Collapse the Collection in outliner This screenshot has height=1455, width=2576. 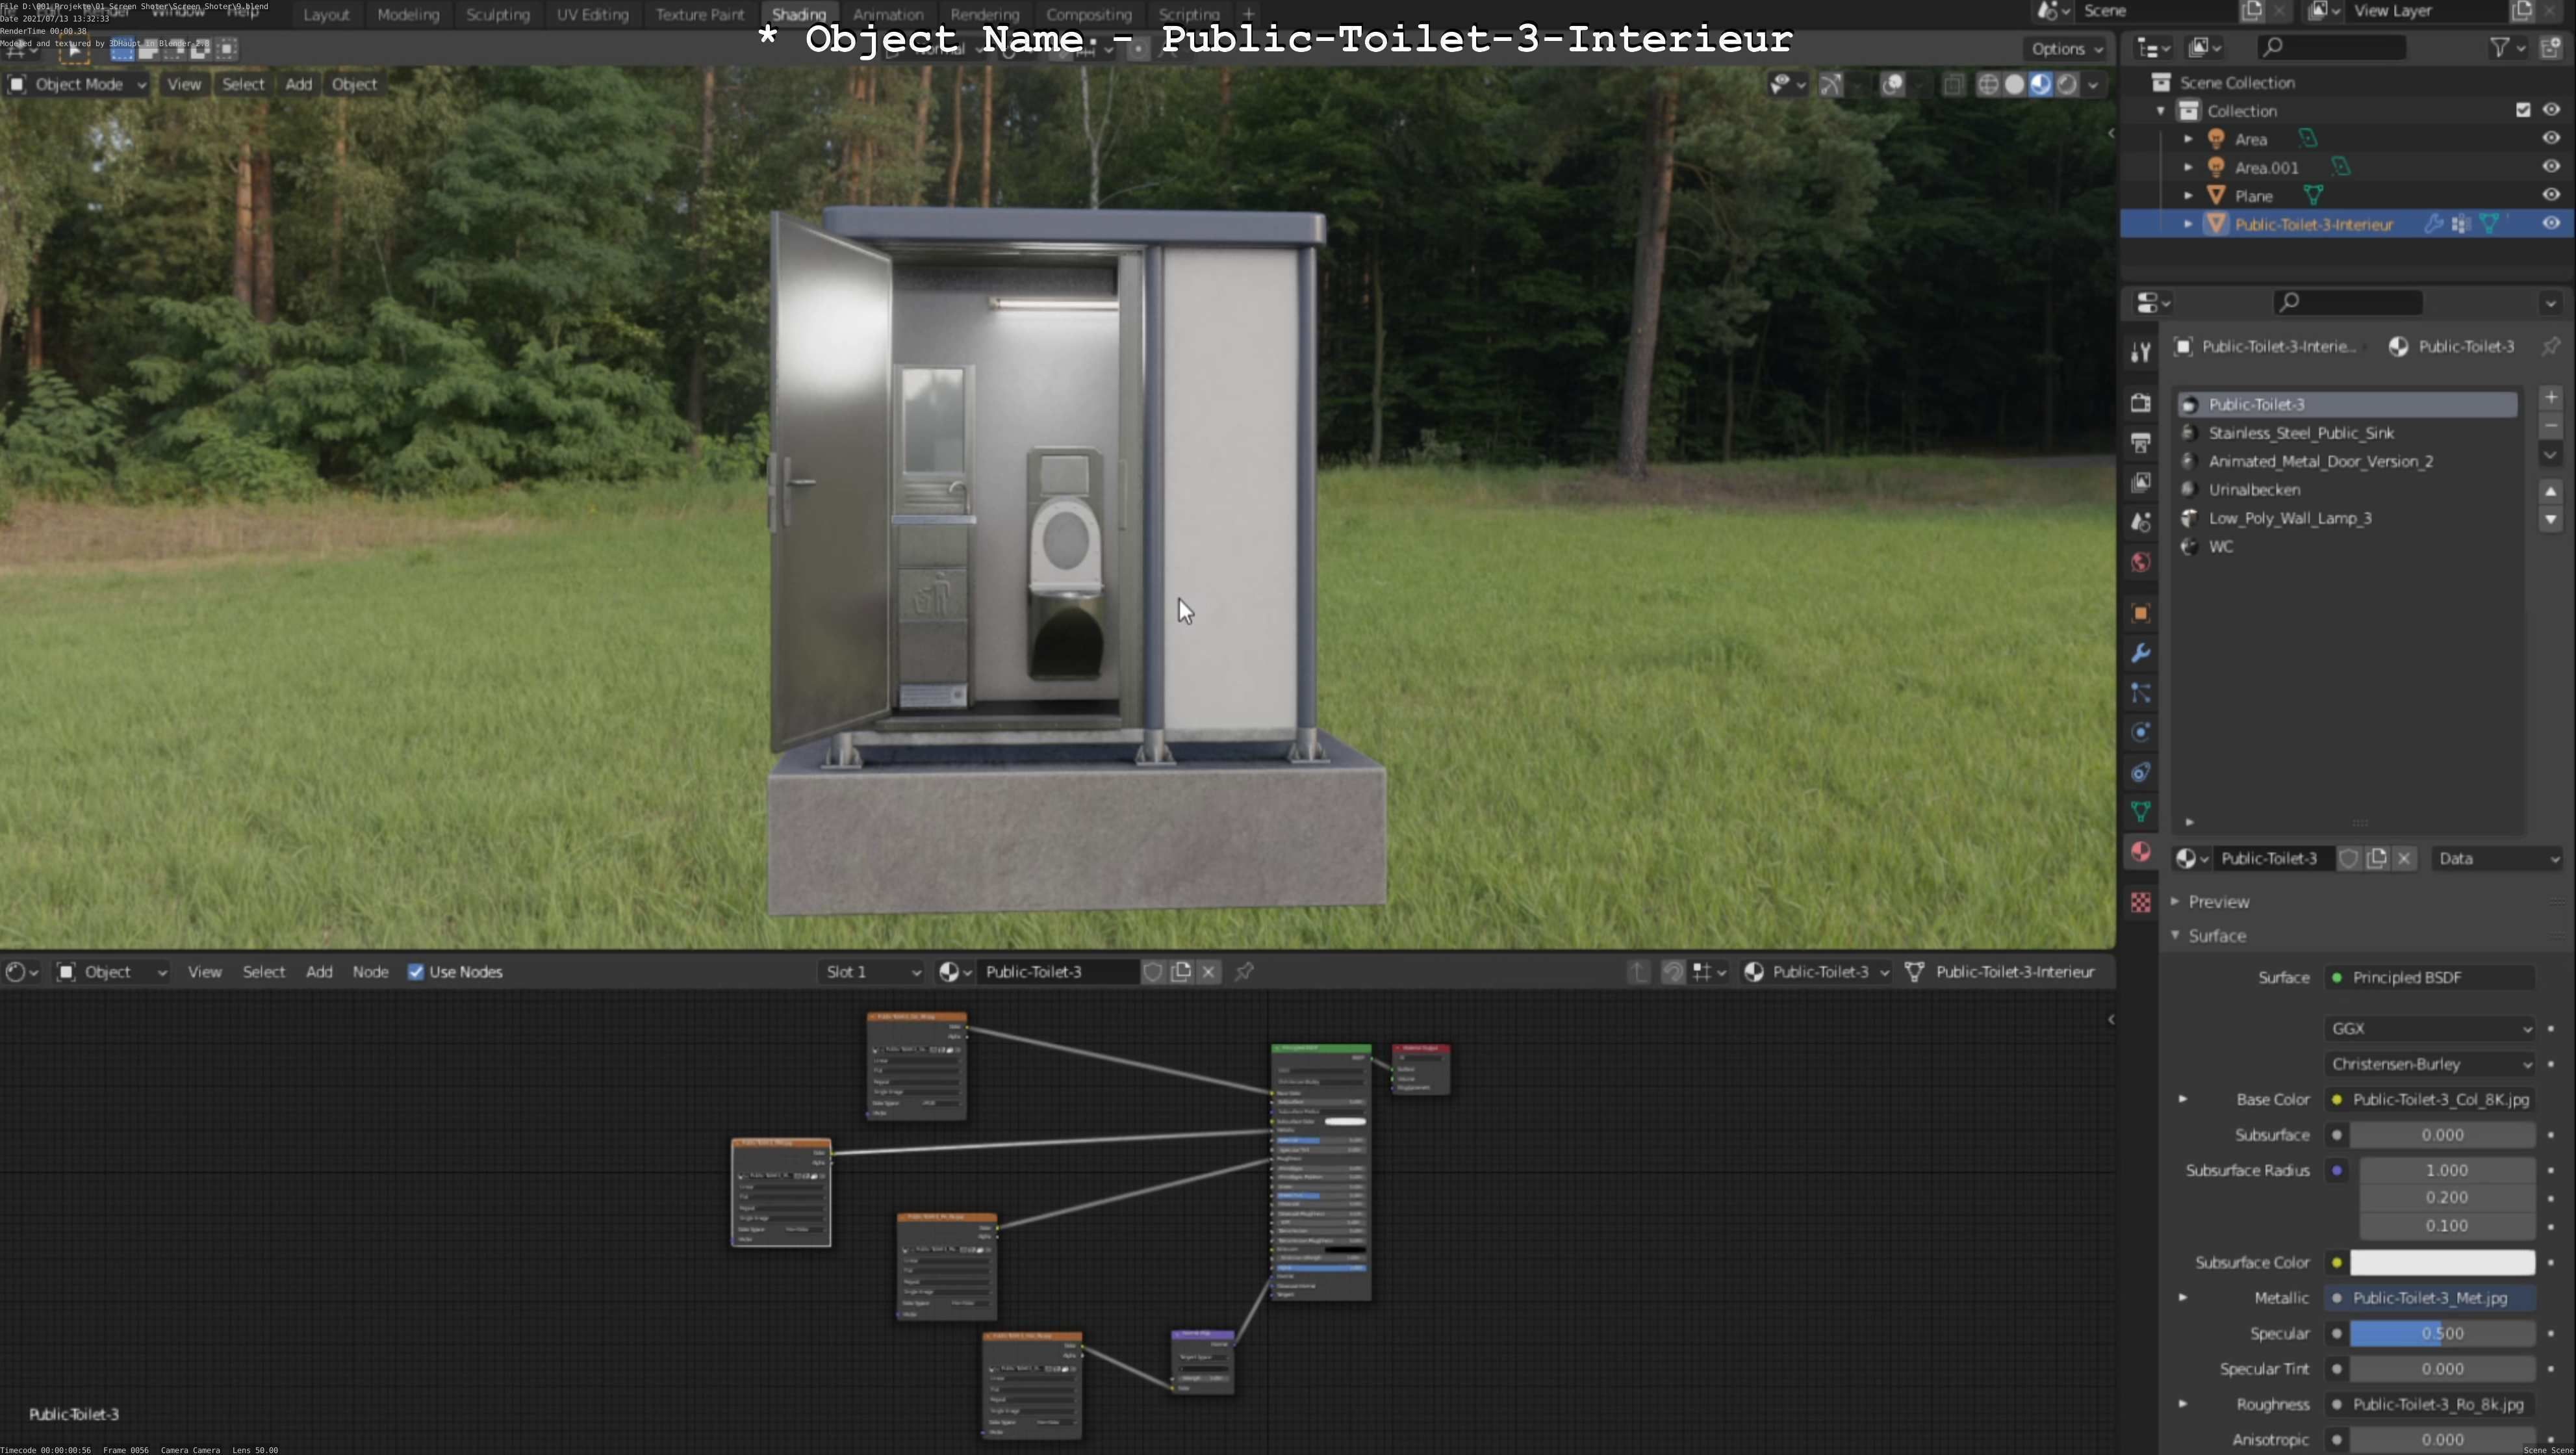[2160, 111]
